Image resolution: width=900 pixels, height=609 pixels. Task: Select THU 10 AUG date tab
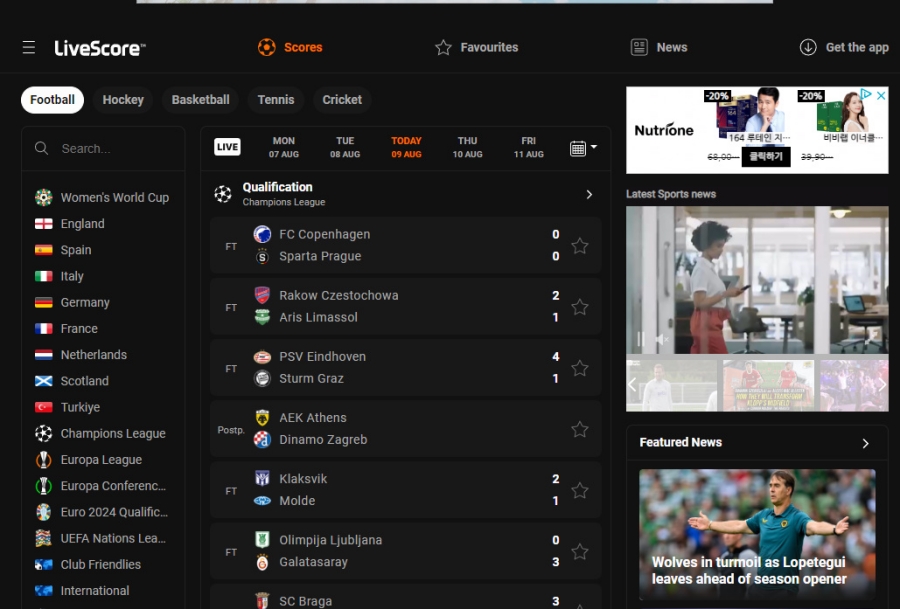tap(467, 148)
